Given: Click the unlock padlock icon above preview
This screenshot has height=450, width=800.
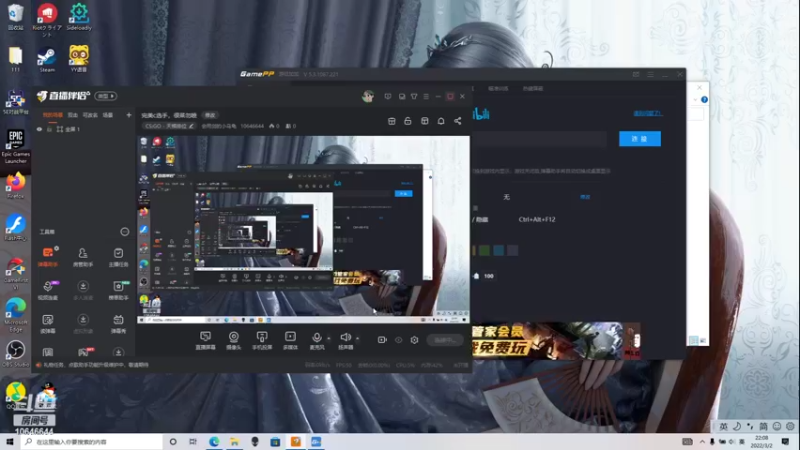Looking at the screenshot, I should (x=408, y=121).
